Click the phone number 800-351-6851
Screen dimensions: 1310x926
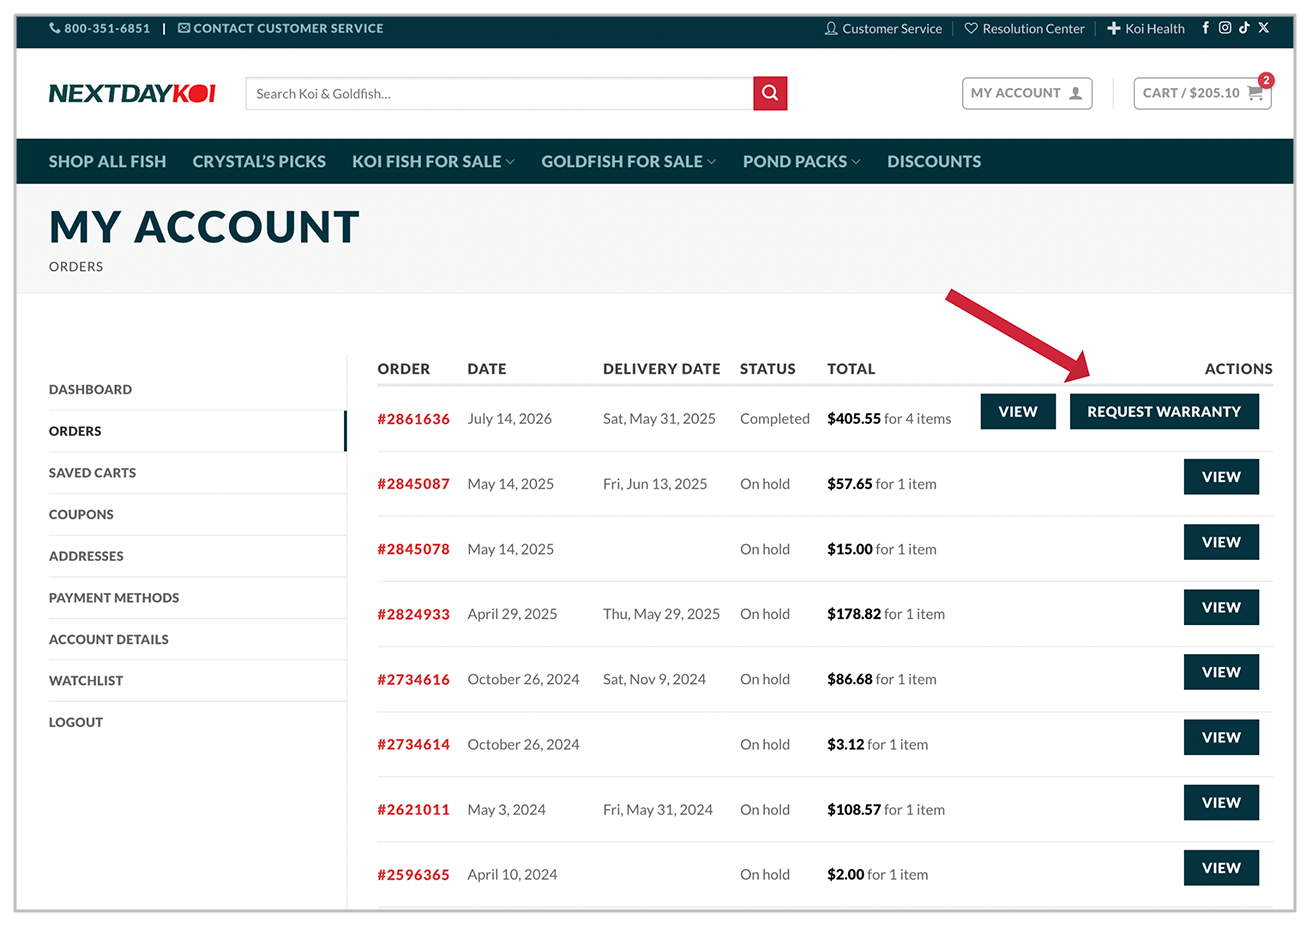point(99,28)
